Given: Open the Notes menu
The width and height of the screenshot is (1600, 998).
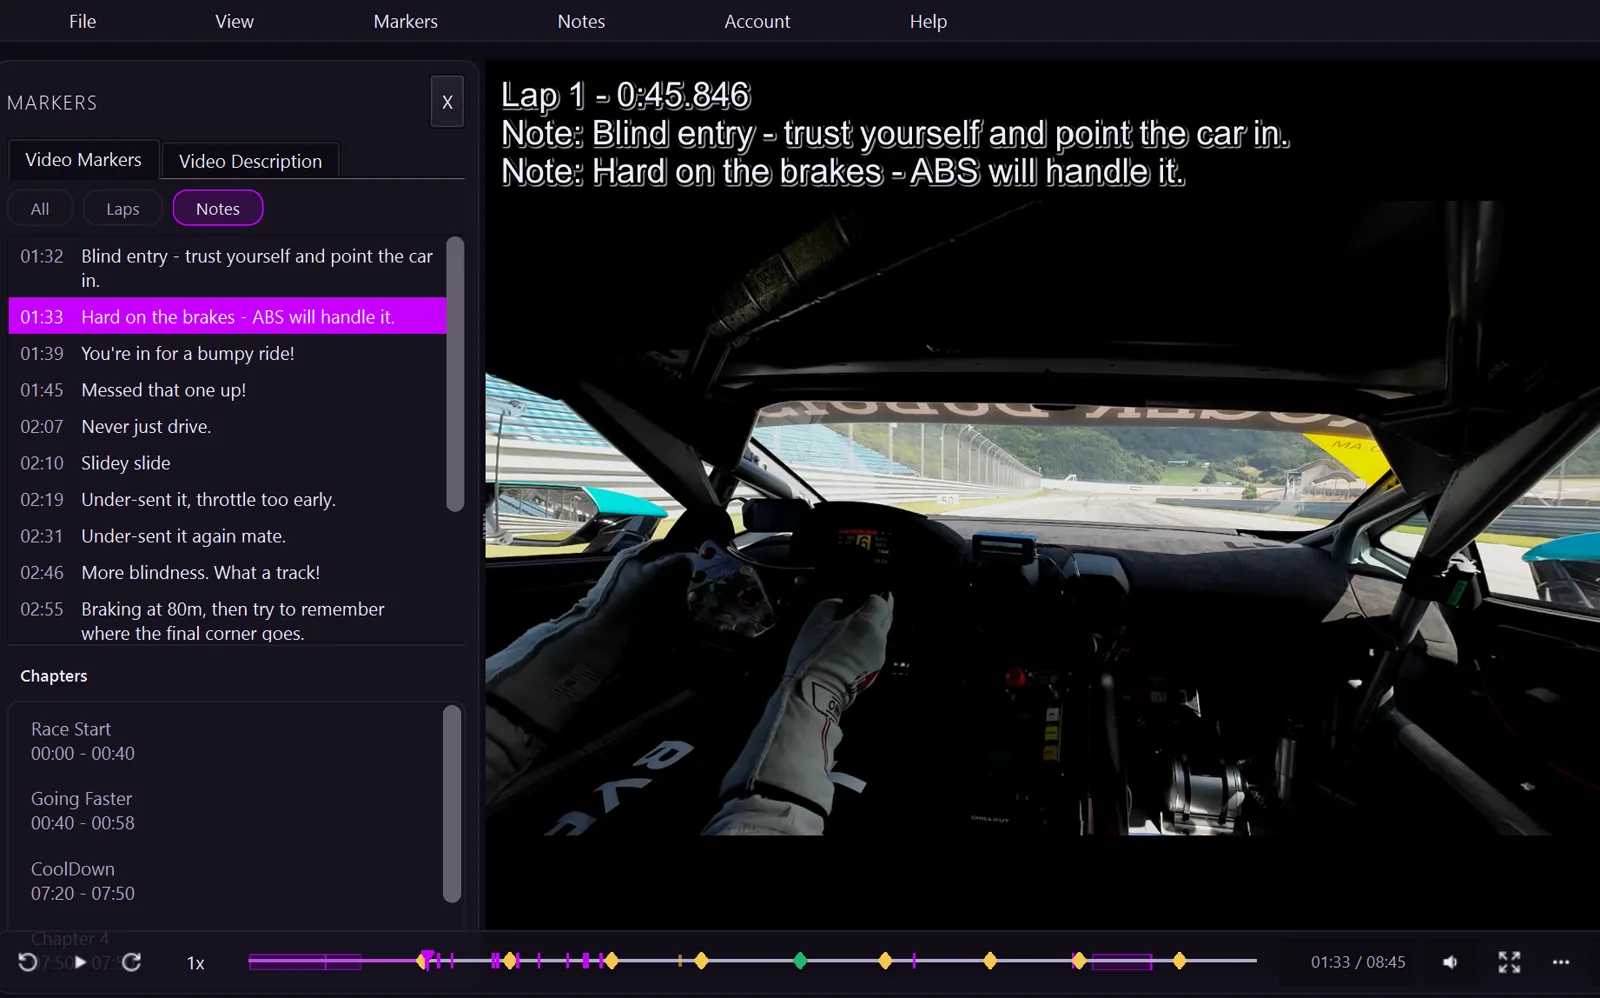Looking at the screenshot, I should pyautogui.click(x=581, y=21).
